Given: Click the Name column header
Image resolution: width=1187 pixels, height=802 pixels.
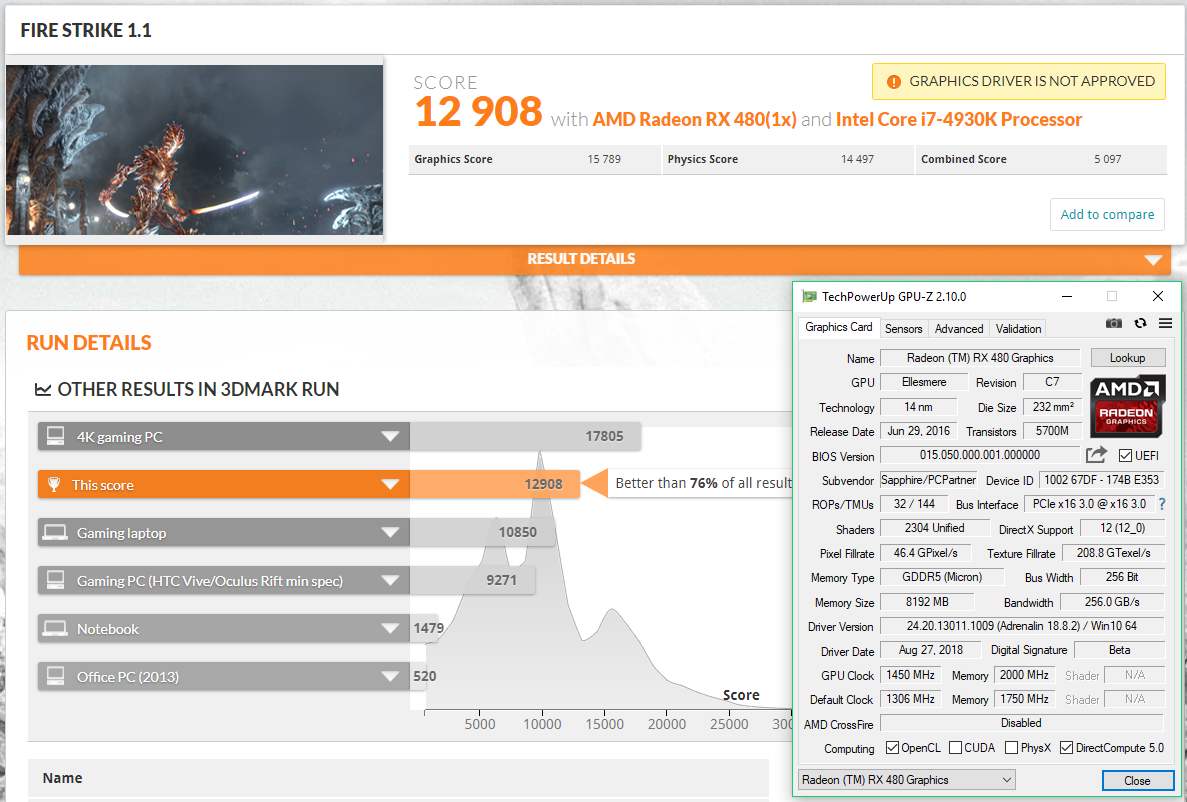Looking at the screenshot, I should [62, 778].
